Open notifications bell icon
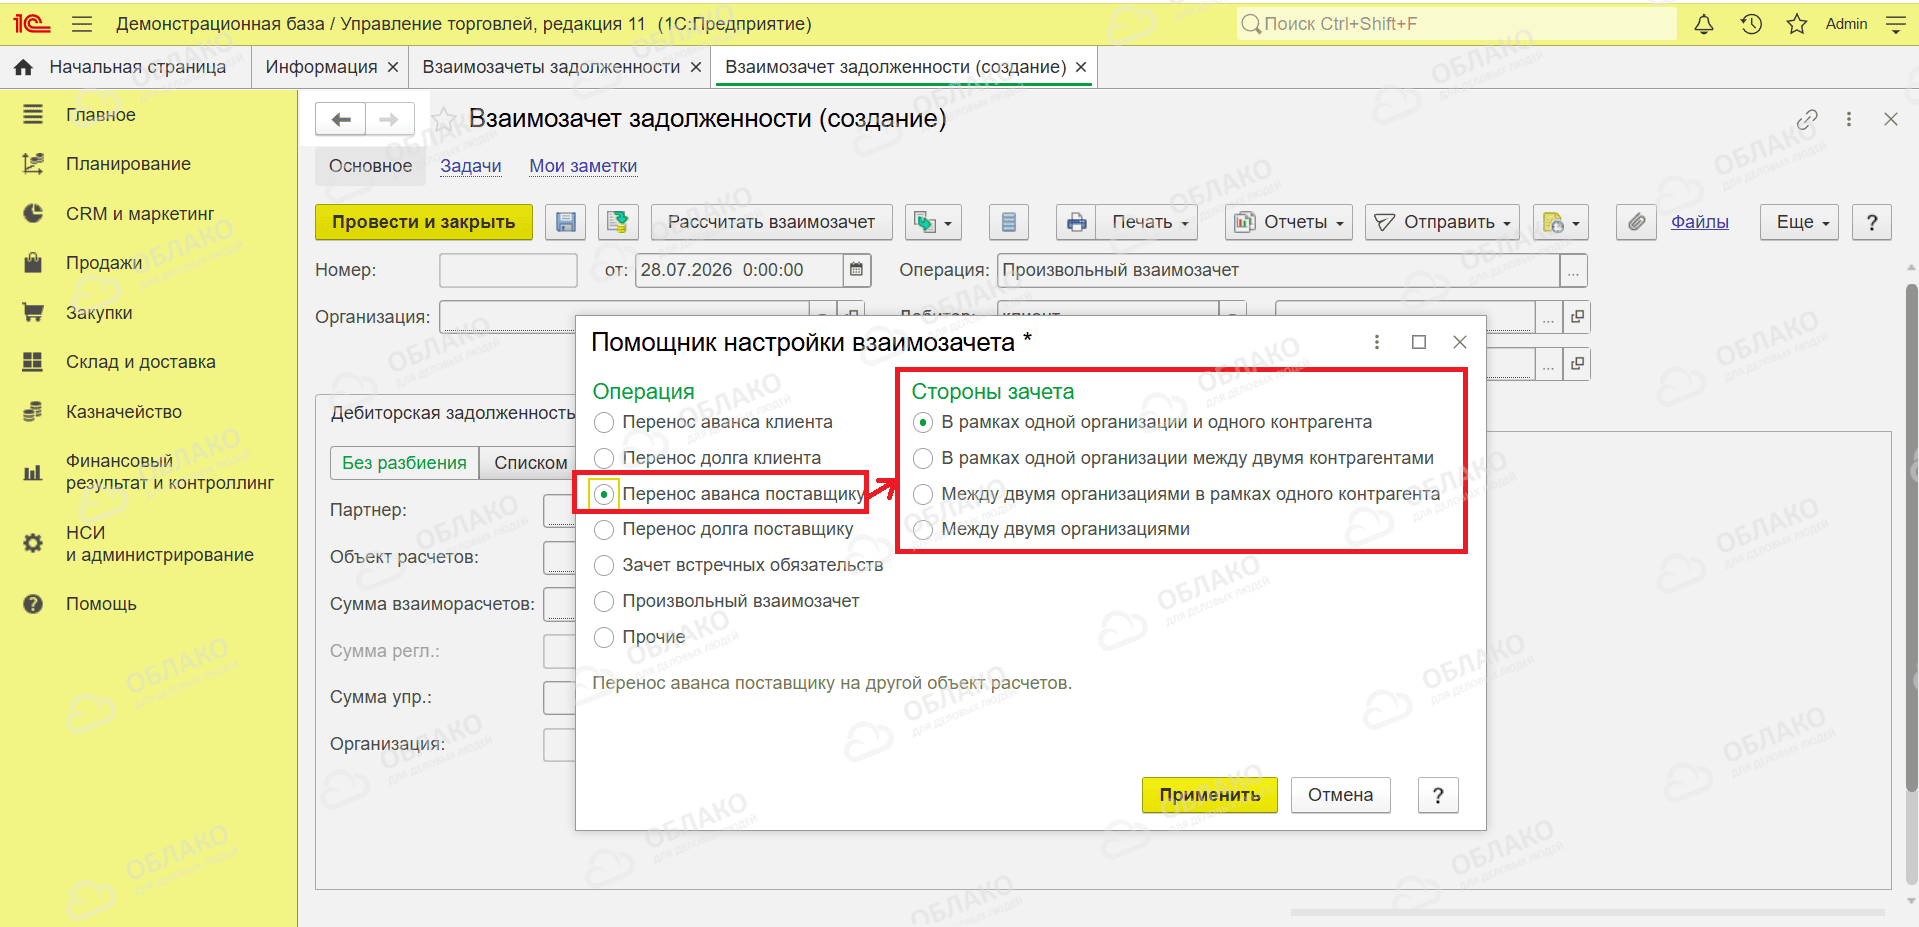This screenshot has height=927, width=1919. (x=1704, y=24)
